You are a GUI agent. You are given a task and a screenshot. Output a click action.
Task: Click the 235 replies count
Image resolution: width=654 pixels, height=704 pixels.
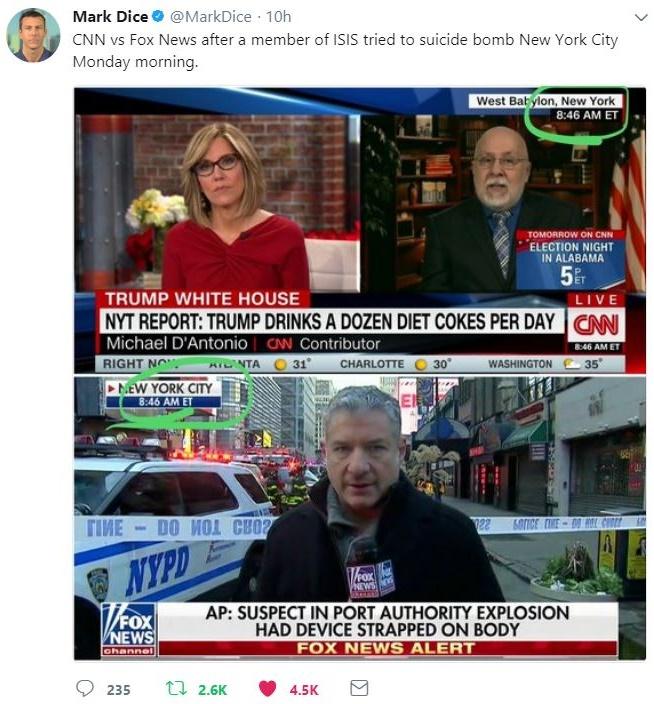tap(119, 690)
